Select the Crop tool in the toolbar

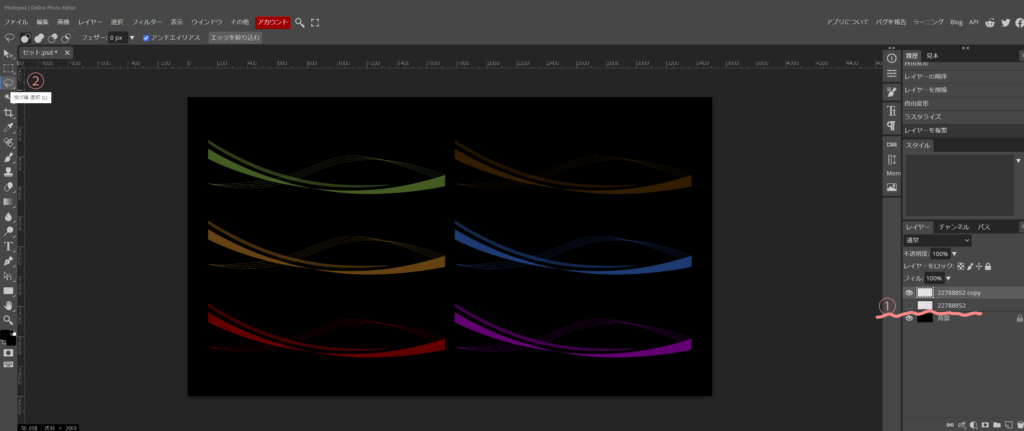8,113
